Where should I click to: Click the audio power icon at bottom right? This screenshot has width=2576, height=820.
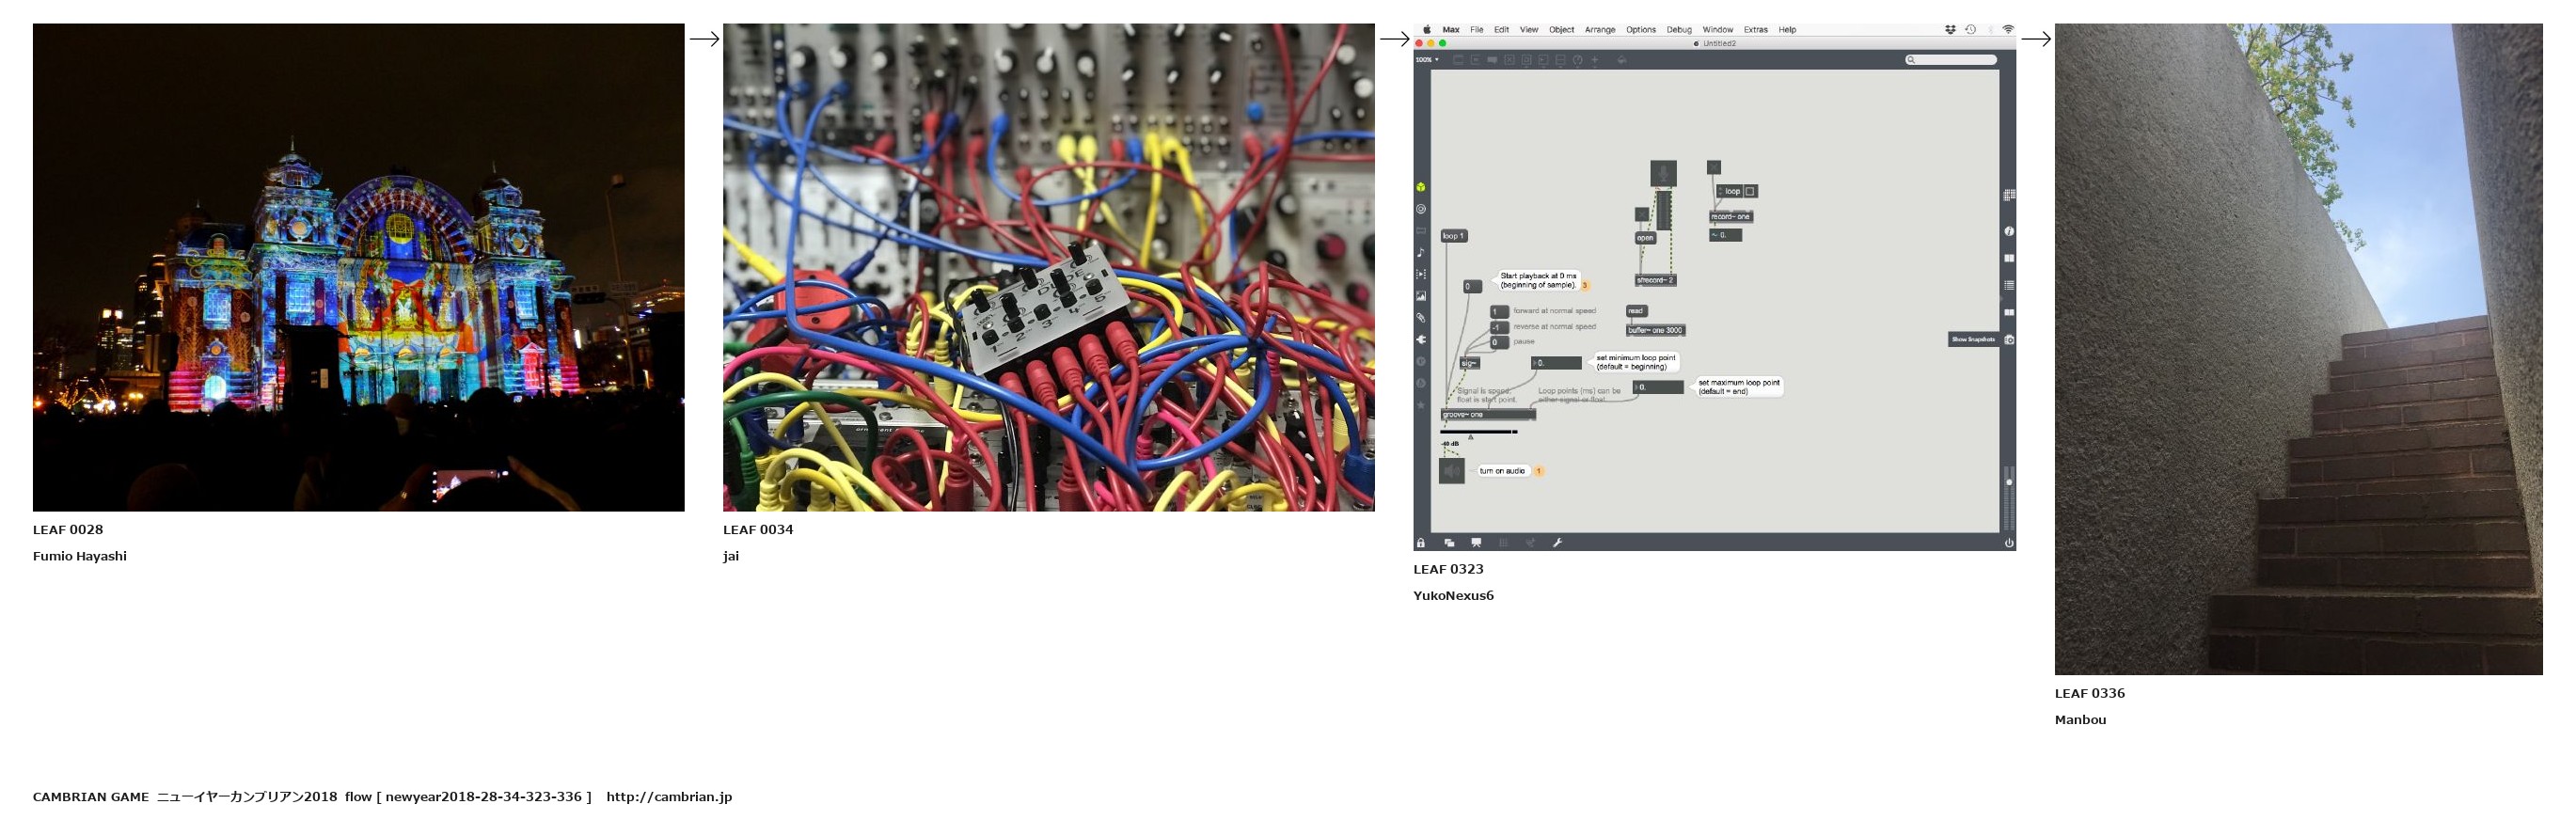click(2008, 543)
